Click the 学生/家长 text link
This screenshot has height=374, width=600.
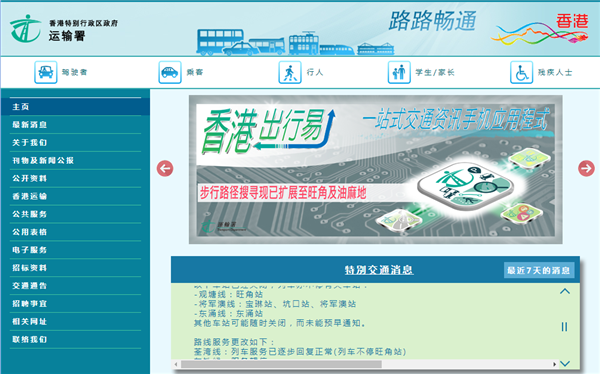point(435,72)
